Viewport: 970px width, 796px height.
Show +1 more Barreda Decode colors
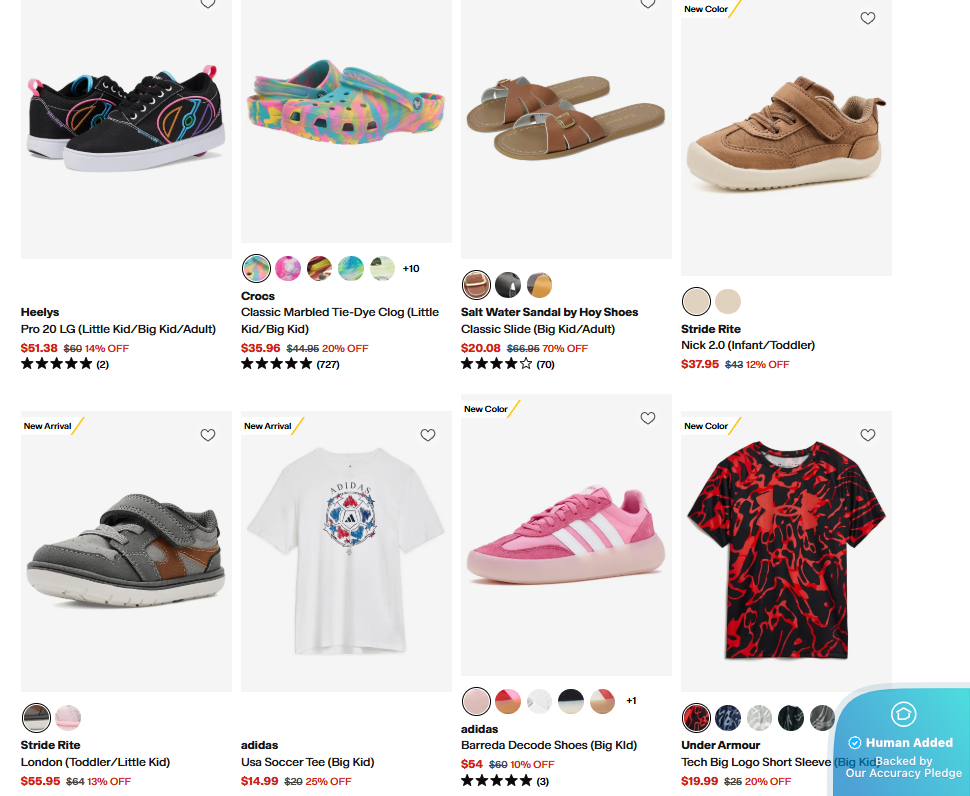tap(631, 701)
